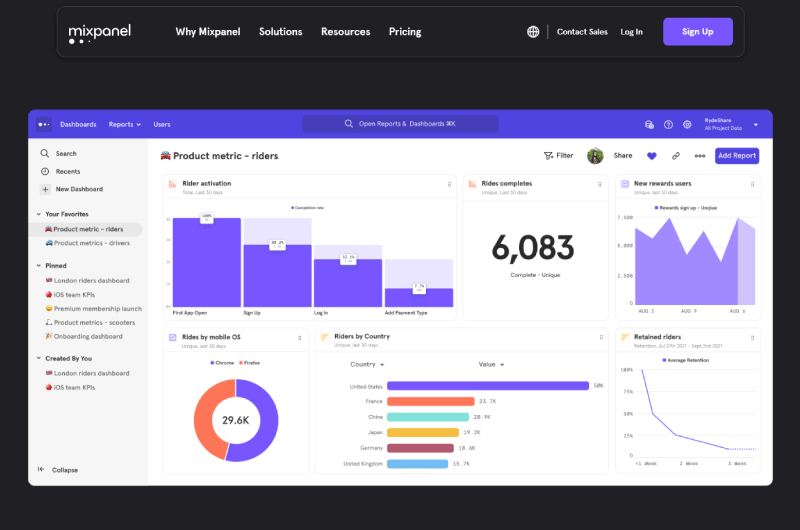Screen dimensions: 800x530
Task: Click the Rides by mobile OS report icon
Action: 172,337
